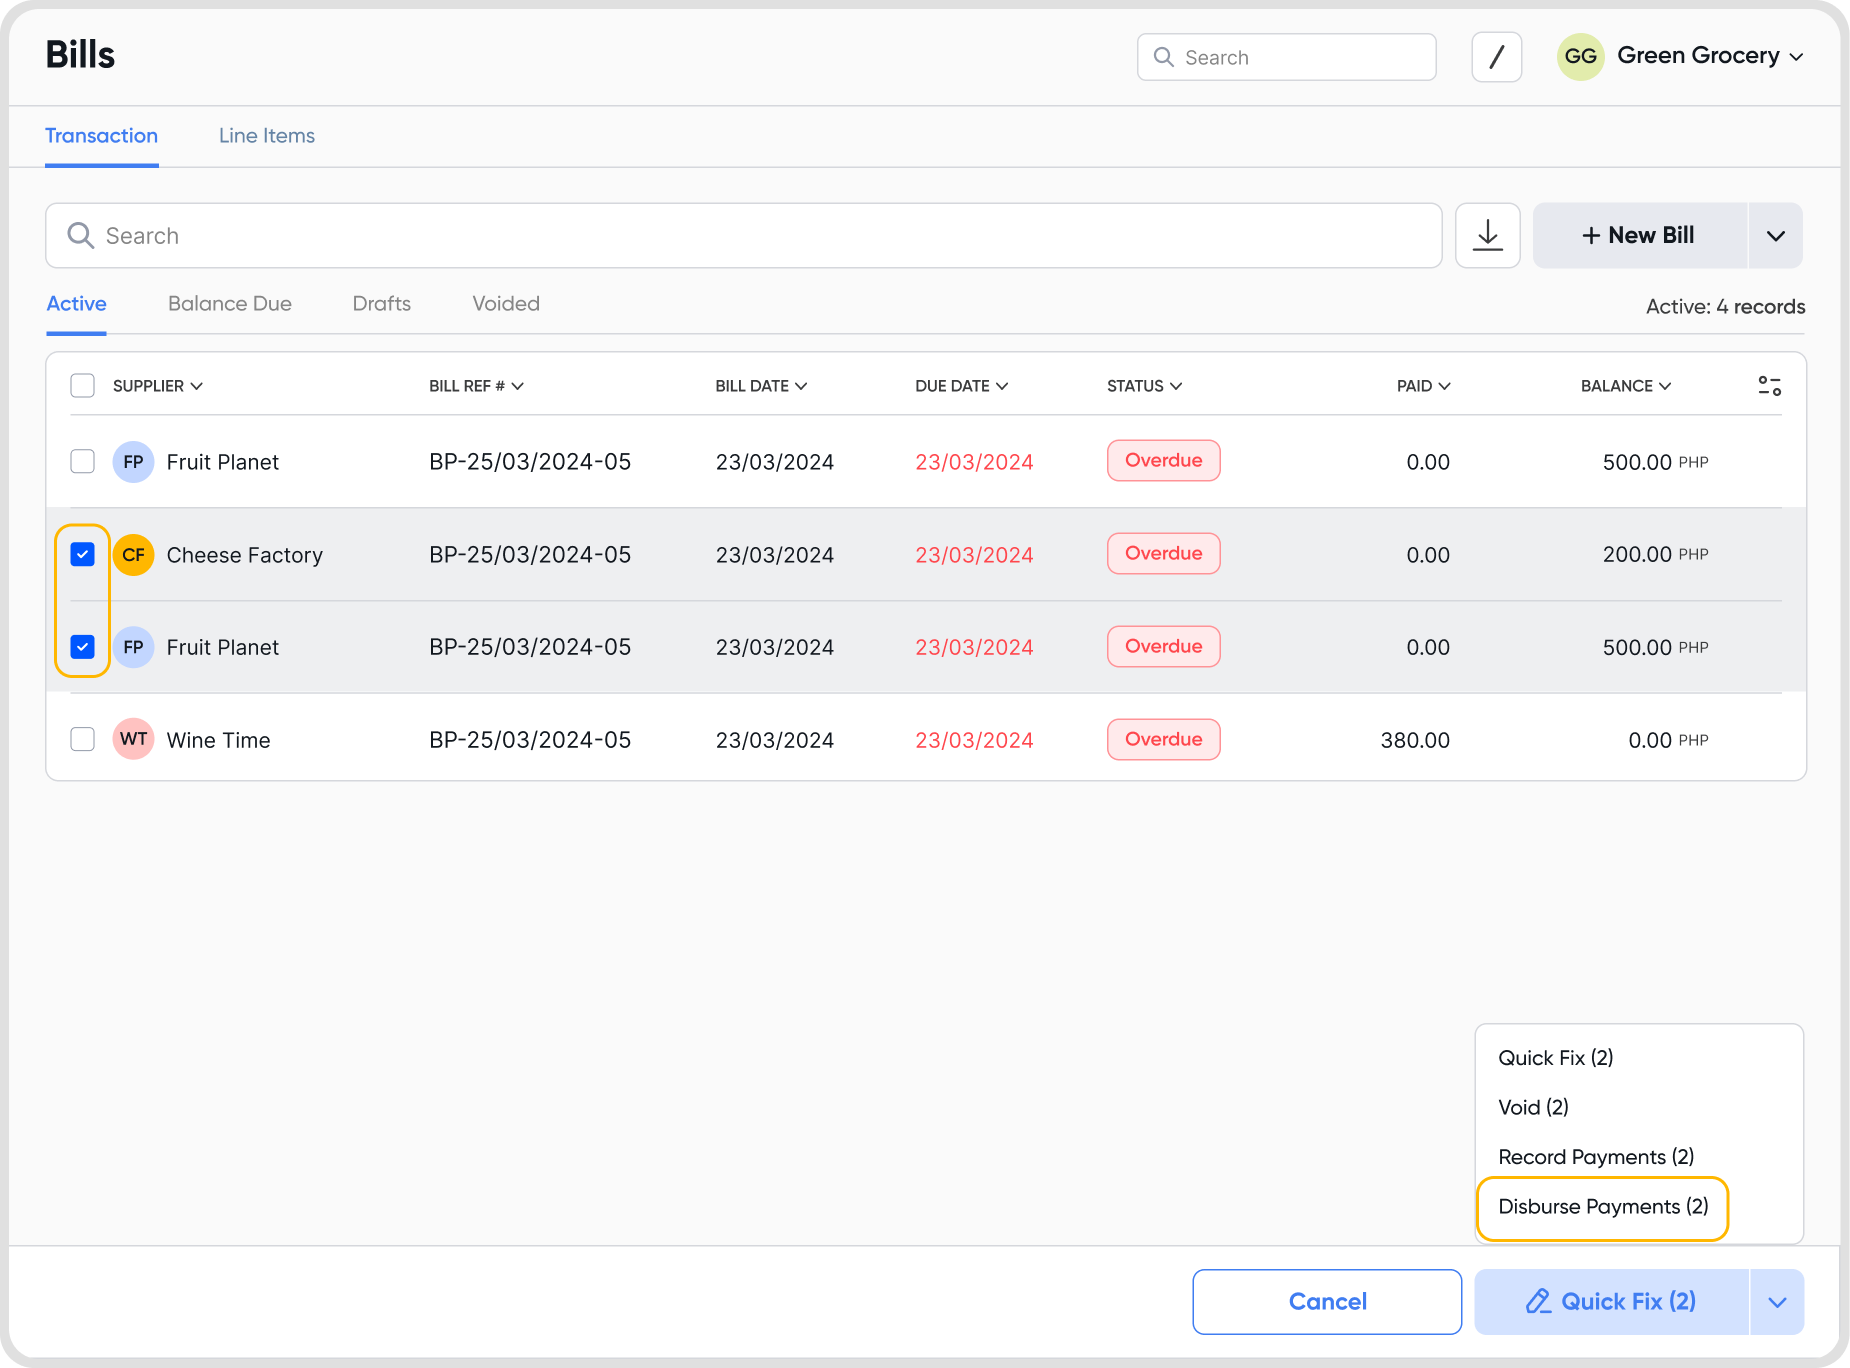The width and height of the screenshot is (1850, 1368).
Task: Open the Cheese Factory supplier name
Action: [245, 555]
